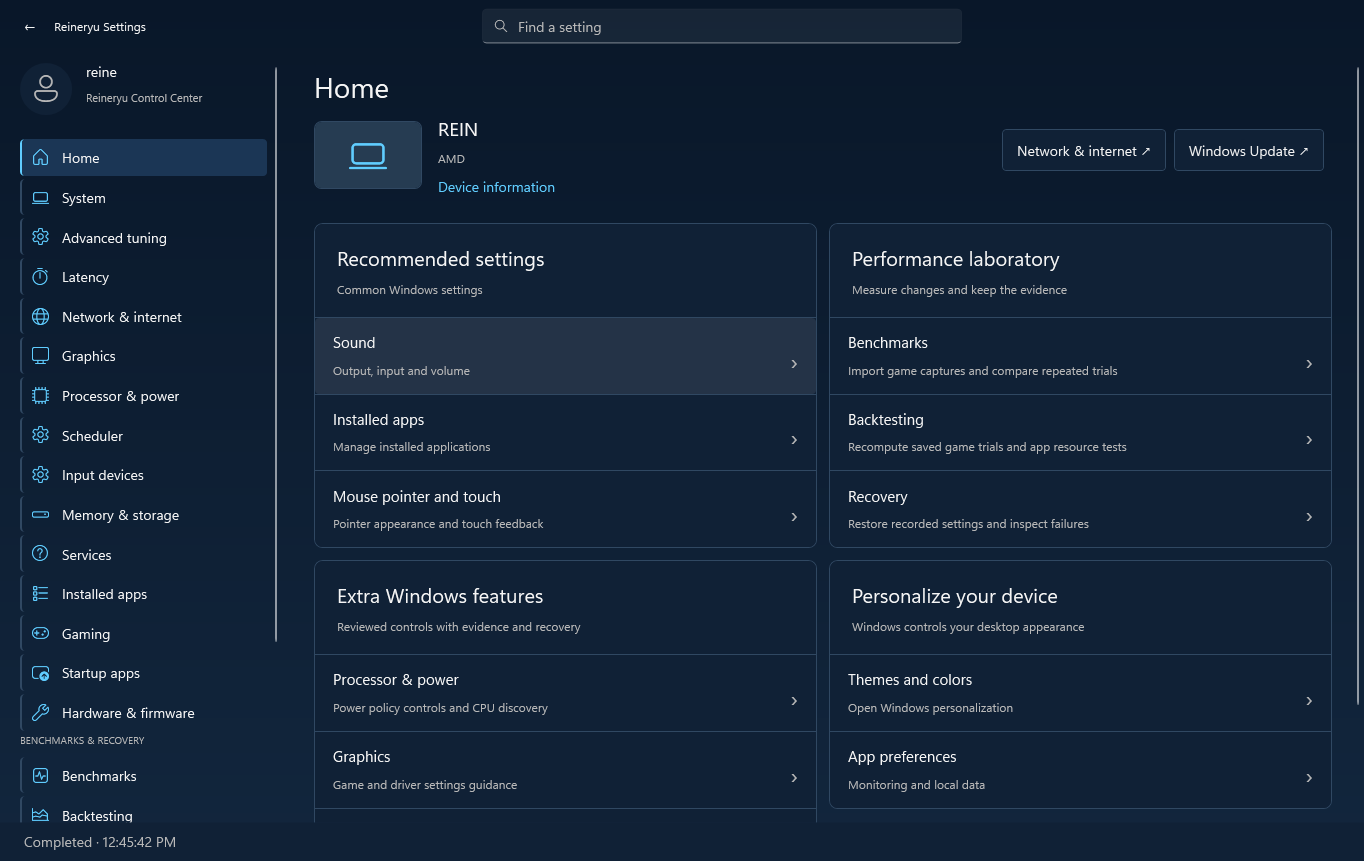The image size is (1364, 861).
Task: Click the Input devices gear icon
Action: (41, 475)
